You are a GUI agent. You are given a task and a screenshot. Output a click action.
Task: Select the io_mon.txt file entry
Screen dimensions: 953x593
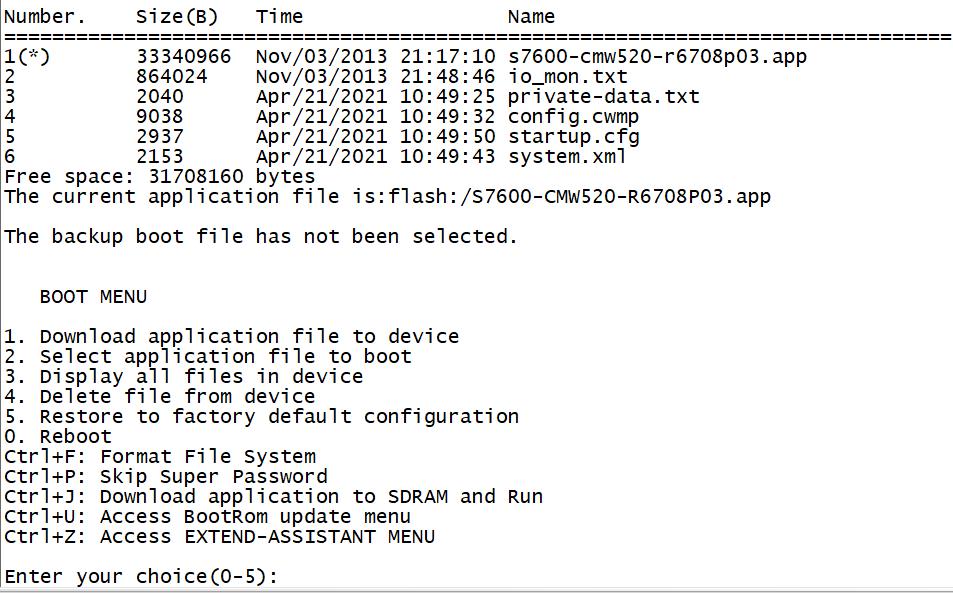click(567, 77)
